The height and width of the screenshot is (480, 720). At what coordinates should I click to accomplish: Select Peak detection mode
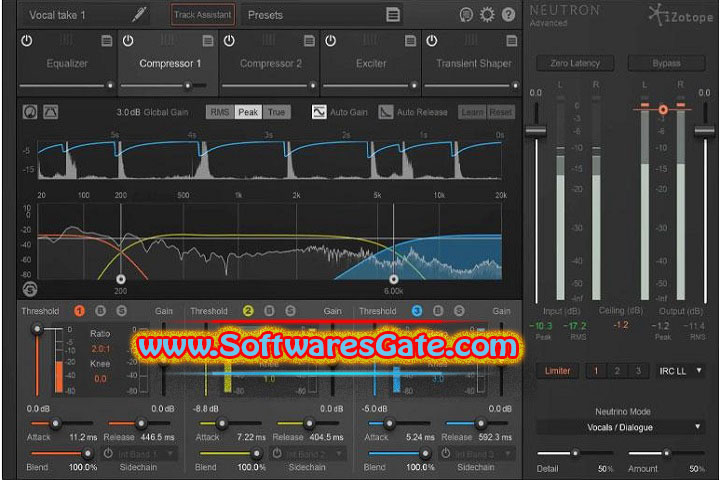click(x=248, y=112)
